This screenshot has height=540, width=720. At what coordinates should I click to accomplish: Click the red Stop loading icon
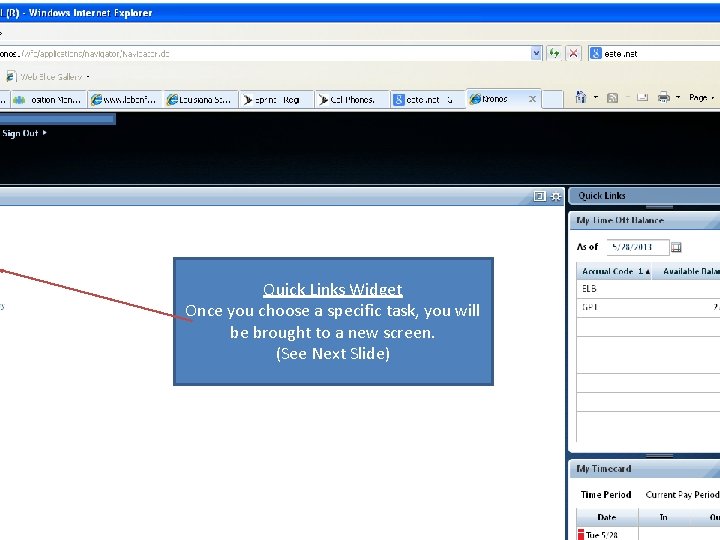click(x=573, y=54)
